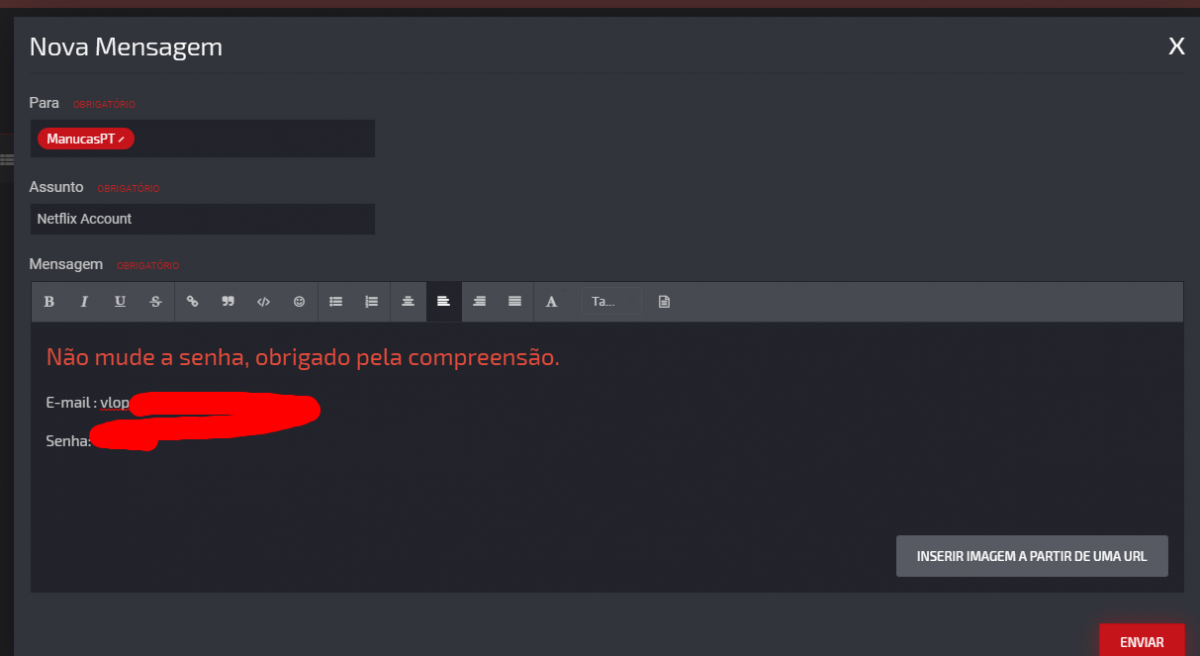
Task: Insert a code block
Action: (264, 301)
